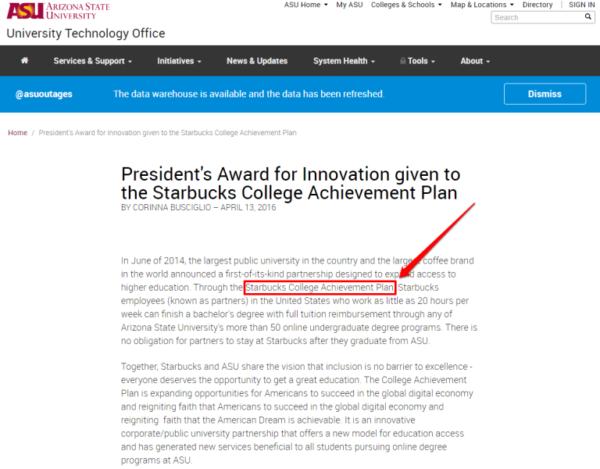Open the @asuoutages link
The height and width of the screenshot is (469, 600).
[x=44, y=94]
